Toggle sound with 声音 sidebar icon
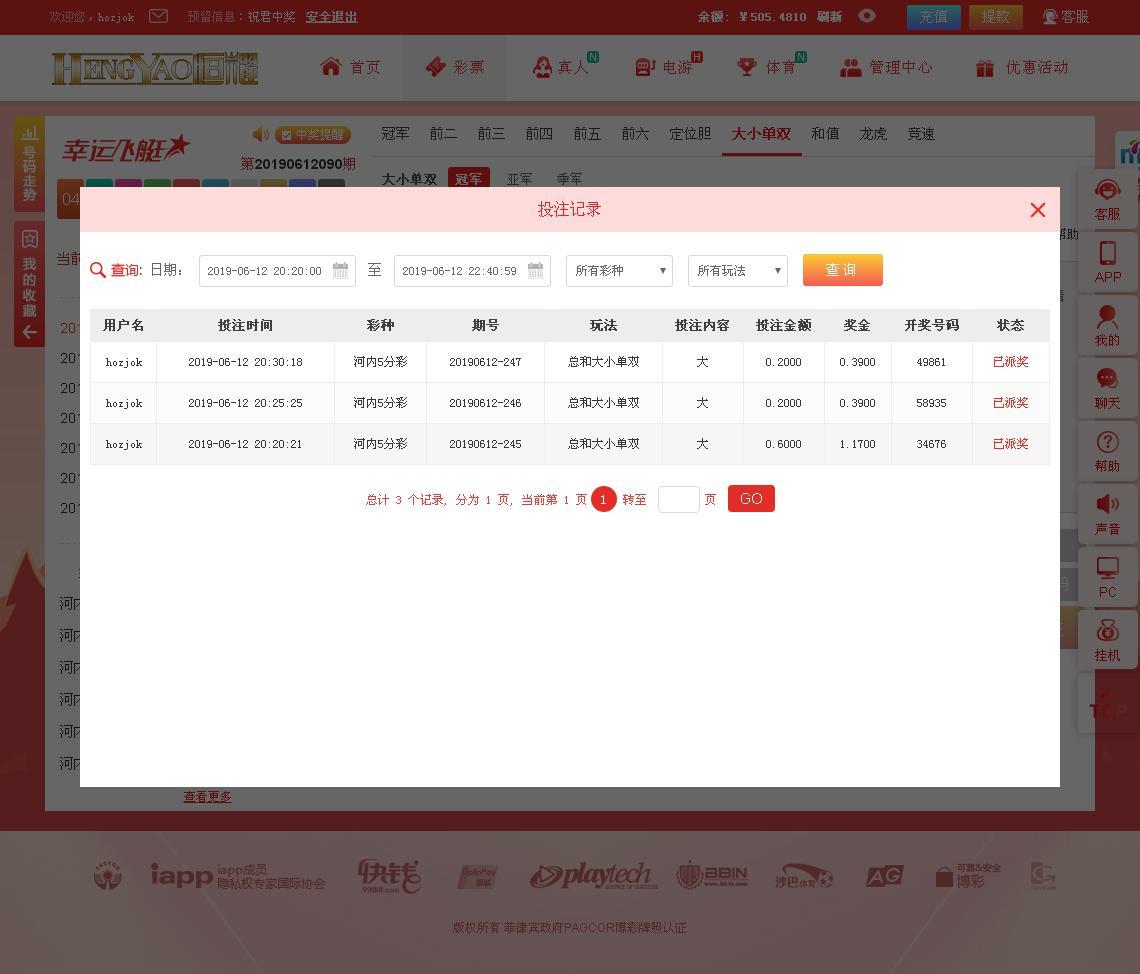The image size is (1140, 974). (x=1107, y=515)
